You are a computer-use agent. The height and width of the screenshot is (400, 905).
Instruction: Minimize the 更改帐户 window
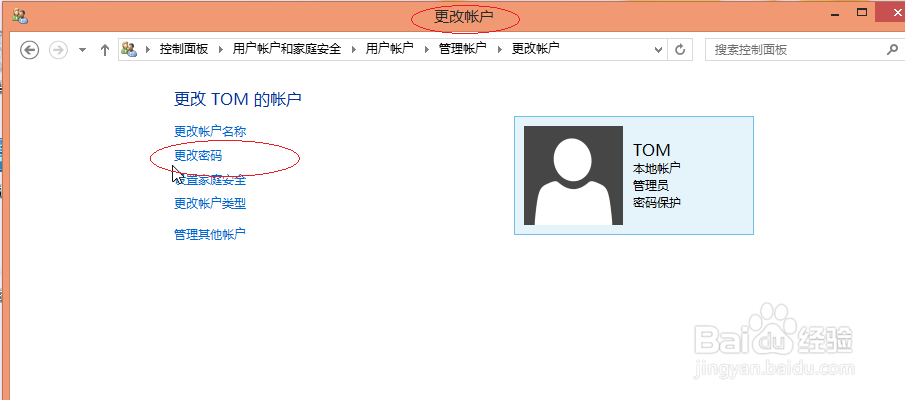835,12
